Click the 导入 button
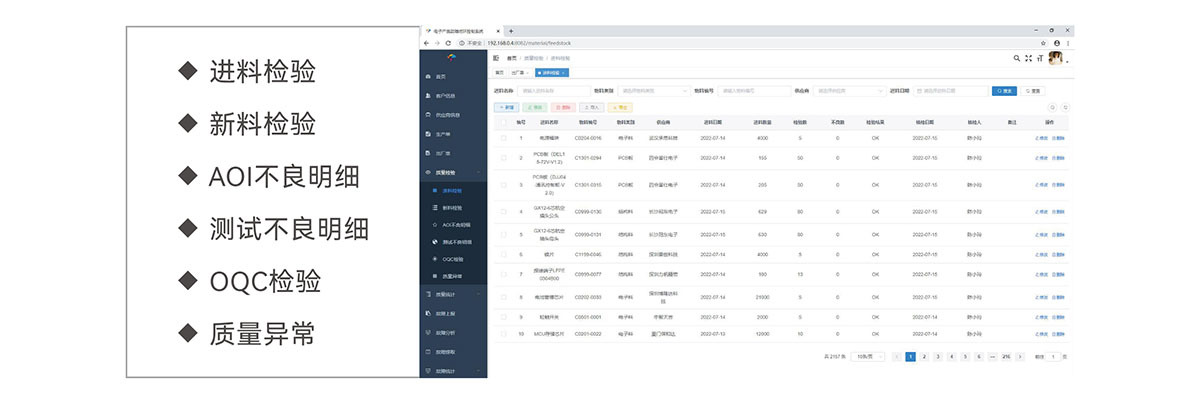The width and height of the screenshot is (1200, 413). point(591,107)
